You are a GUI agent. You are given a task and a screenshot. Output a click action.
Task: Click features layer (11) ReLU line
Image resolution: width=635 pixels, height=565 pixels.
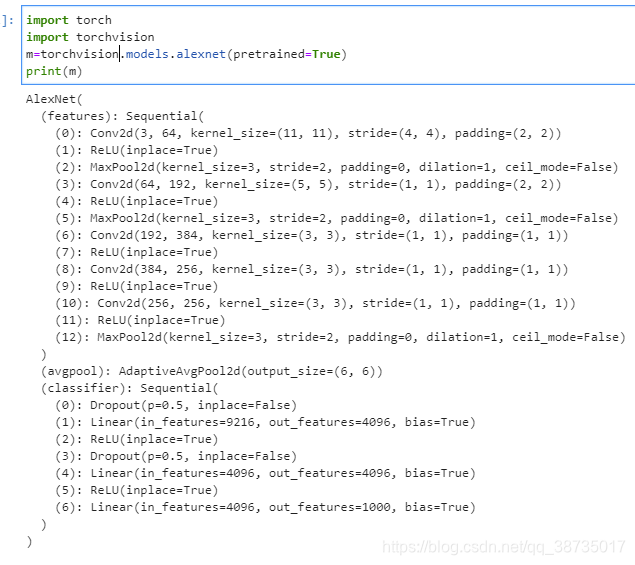(140, 320)
